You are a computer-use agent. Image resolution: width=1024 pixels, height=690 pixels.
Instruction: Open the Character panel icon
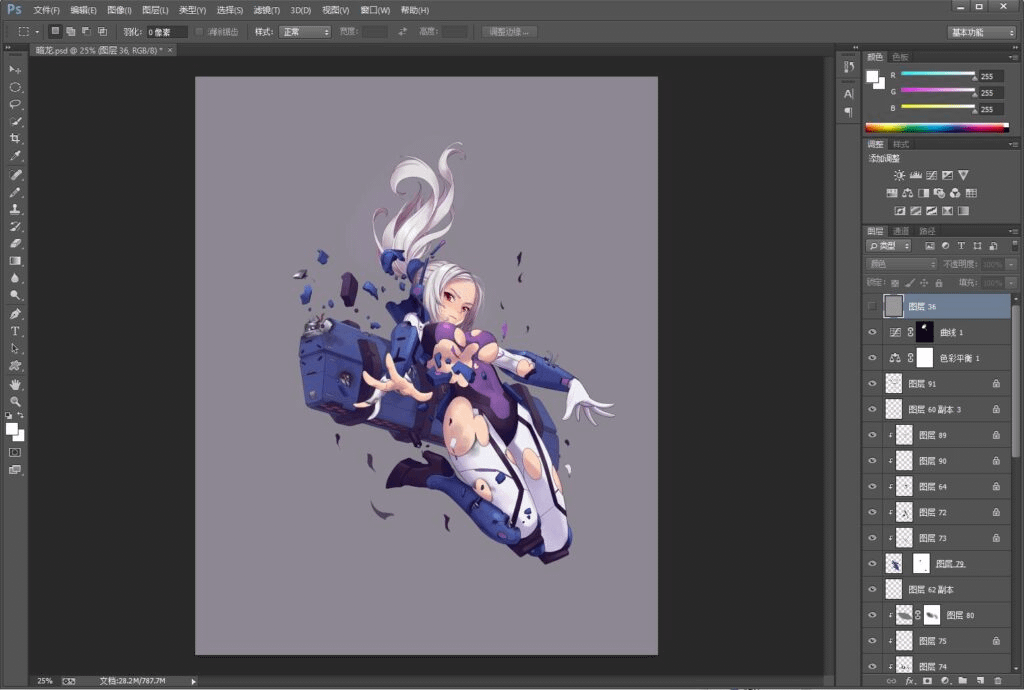pyautogui.click(x=848, y=93)
